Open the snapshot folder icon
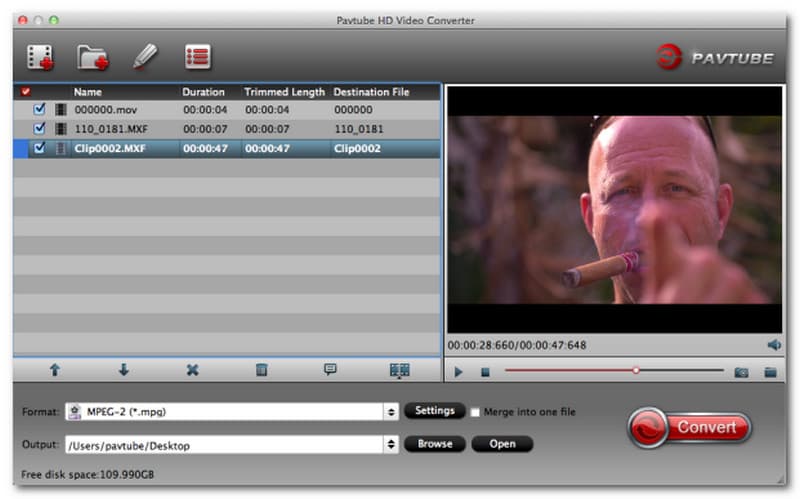The image size is (800, 499). [770, 372]
